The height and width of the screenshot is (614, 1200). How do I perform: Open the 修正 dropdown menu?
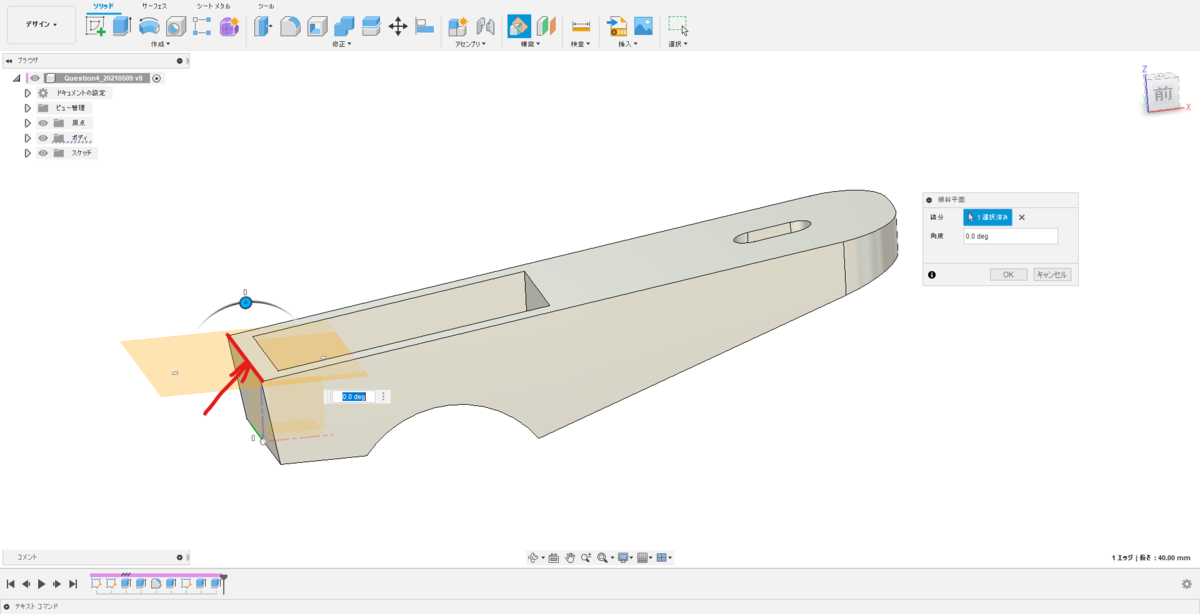342,44
